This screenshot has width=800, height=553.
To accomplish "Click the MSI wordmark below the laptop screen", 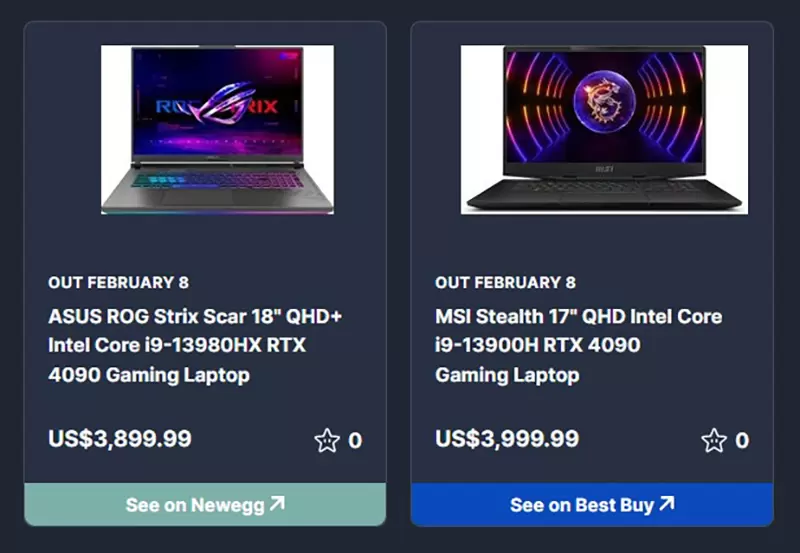I will click(604, 169).
